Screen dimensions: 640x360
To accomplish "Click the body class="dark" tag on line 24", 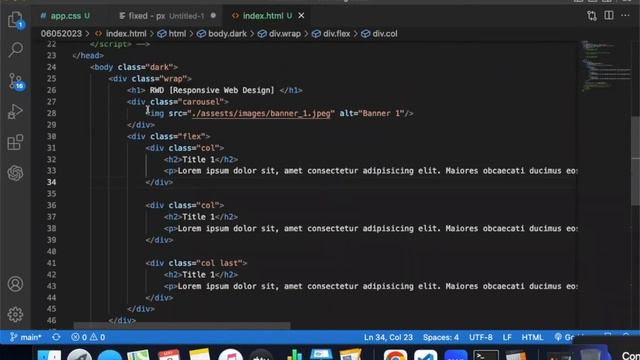I will pos(134,67).
